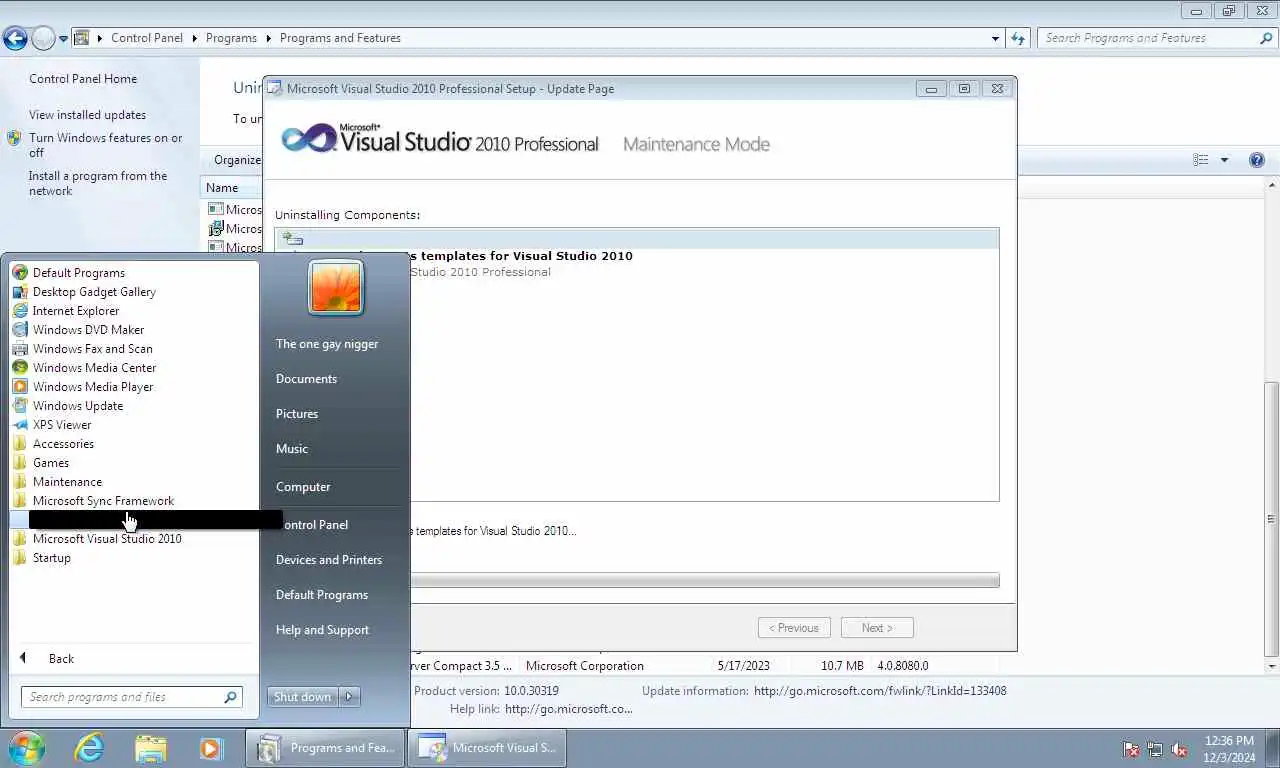
Task: Open the address bar previous locations dropdown
Action: click(995, 39)
